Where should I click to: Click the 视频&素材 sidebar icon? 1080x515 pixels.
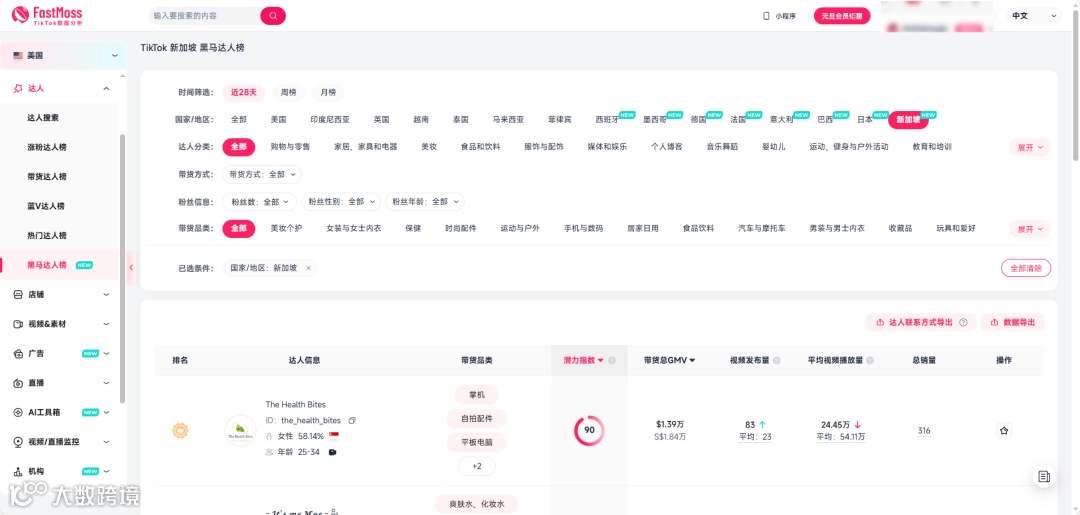coord(19,324)
